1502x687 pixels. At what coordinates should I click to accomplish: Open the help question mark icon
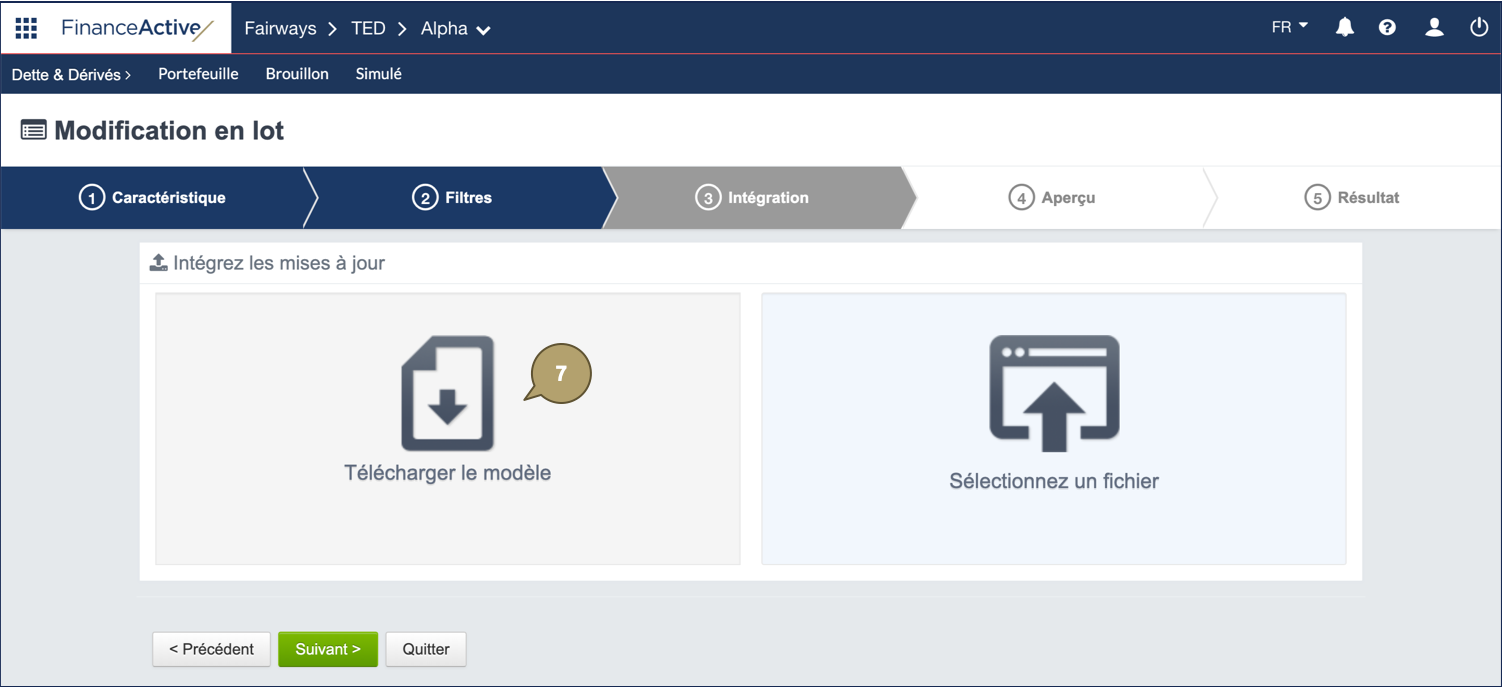click(1387, 28)
